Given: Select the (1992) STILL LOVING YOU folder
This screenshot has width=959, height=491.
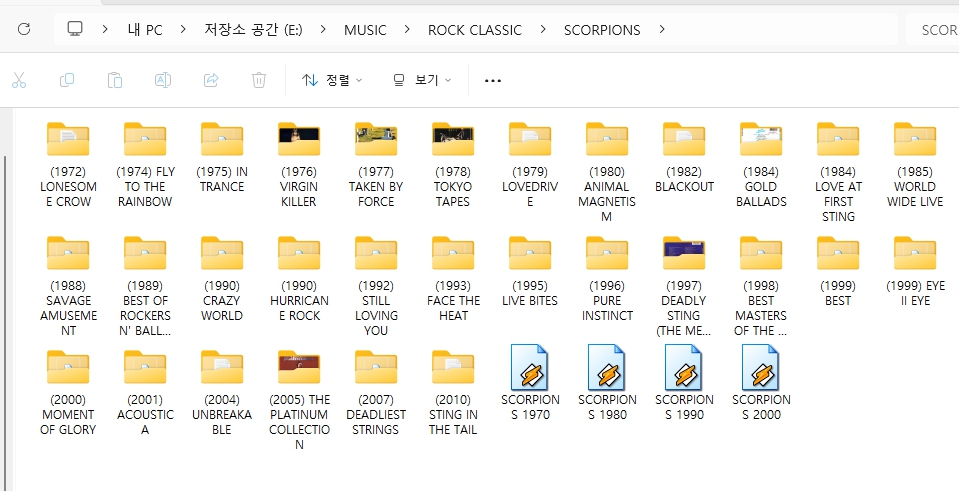Looking at the screenshot, I should 376,286.
